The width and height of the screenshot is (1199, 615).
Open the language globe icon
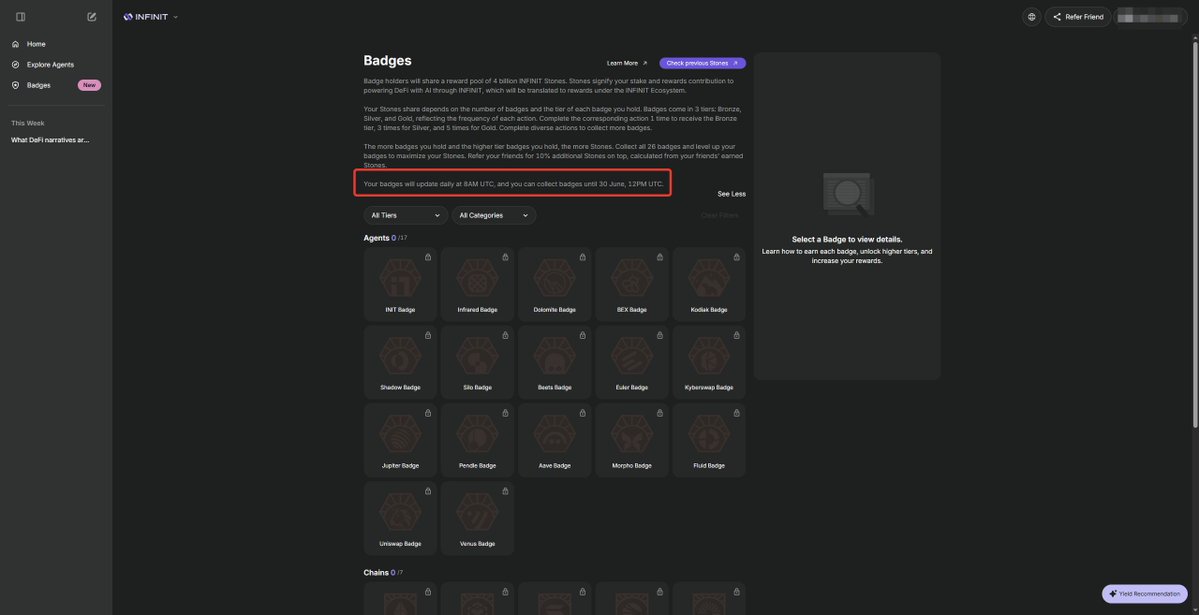pyautogui.click(x=1032, y=17)
